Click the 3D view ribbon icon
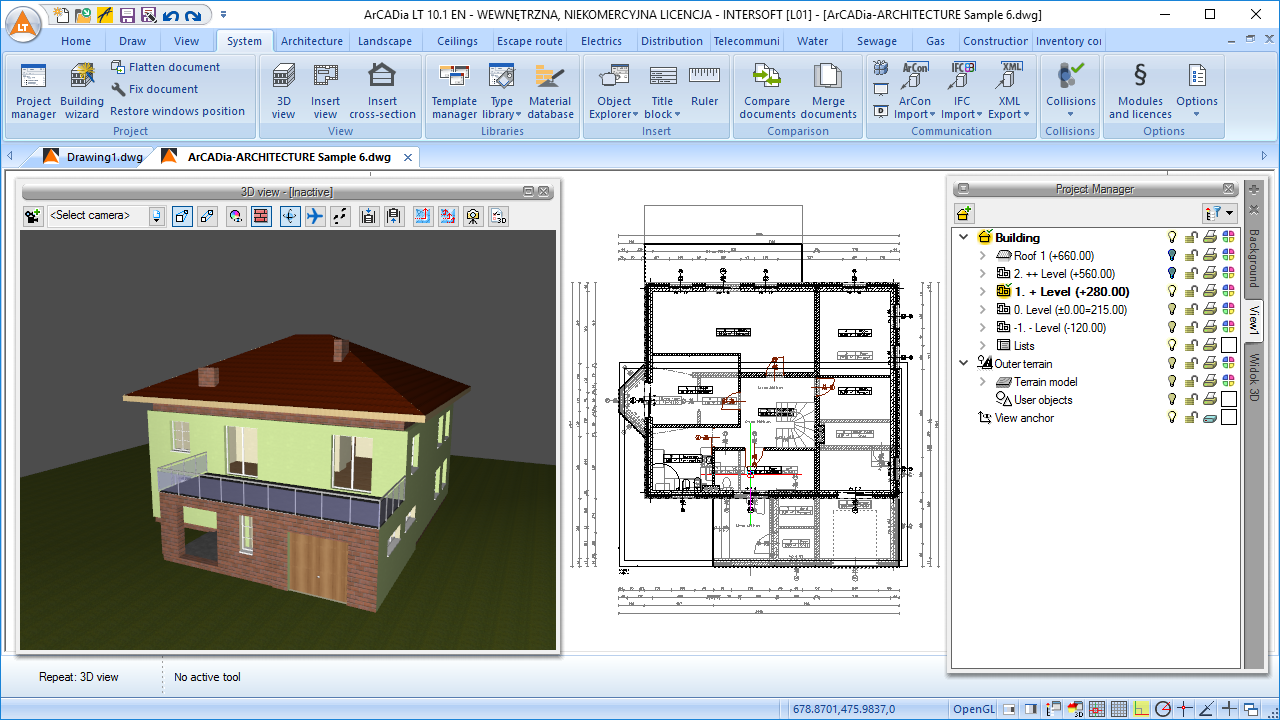The width and height of the screenshot is (1280, 720). click(x=284, y=90)
